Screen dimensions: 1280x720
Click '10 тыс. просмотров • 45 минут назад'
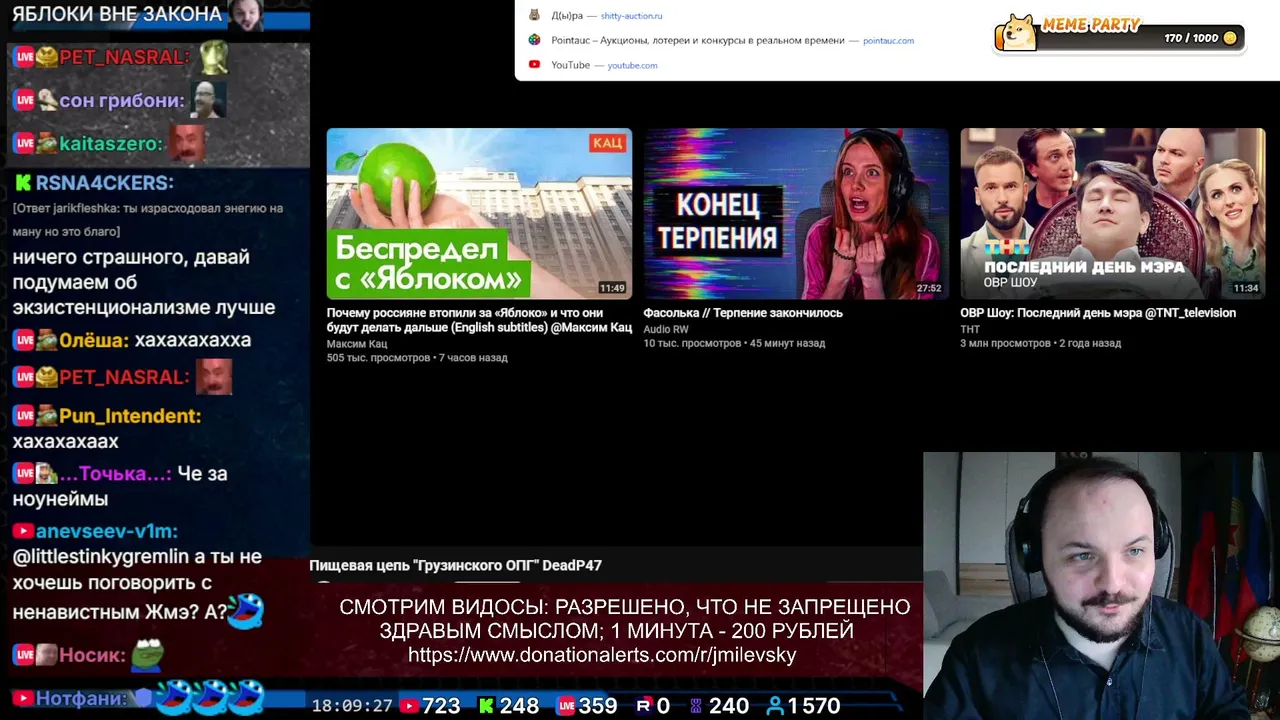point(734,343)
